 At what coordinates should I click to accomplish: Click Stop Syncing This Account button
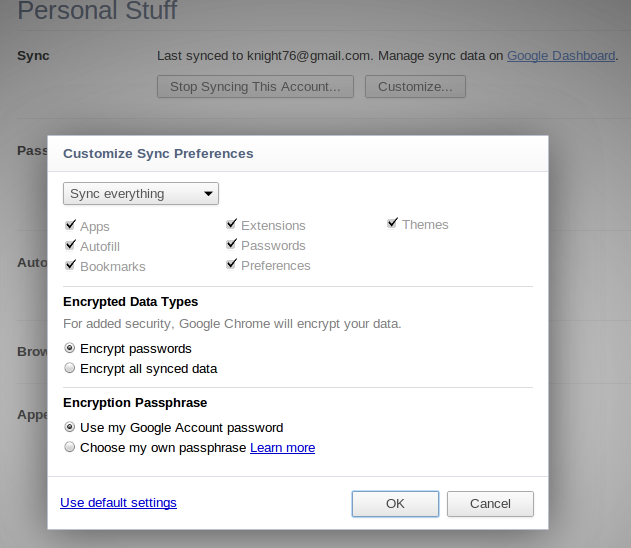[256, 87]
